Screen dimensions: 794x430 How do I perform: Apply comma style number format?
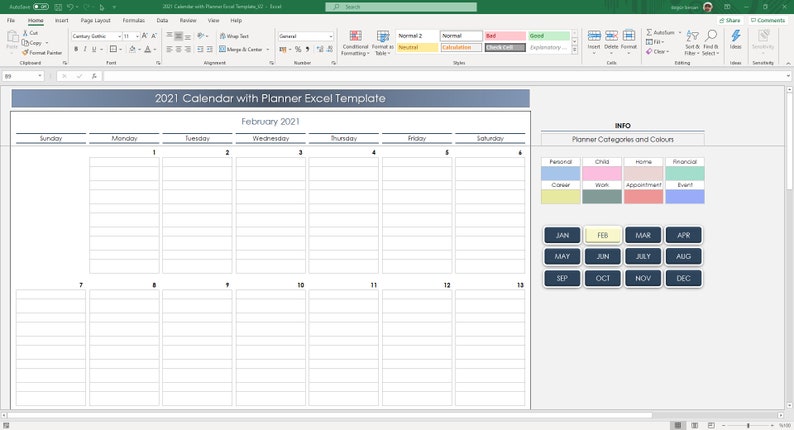pos(307,49)
